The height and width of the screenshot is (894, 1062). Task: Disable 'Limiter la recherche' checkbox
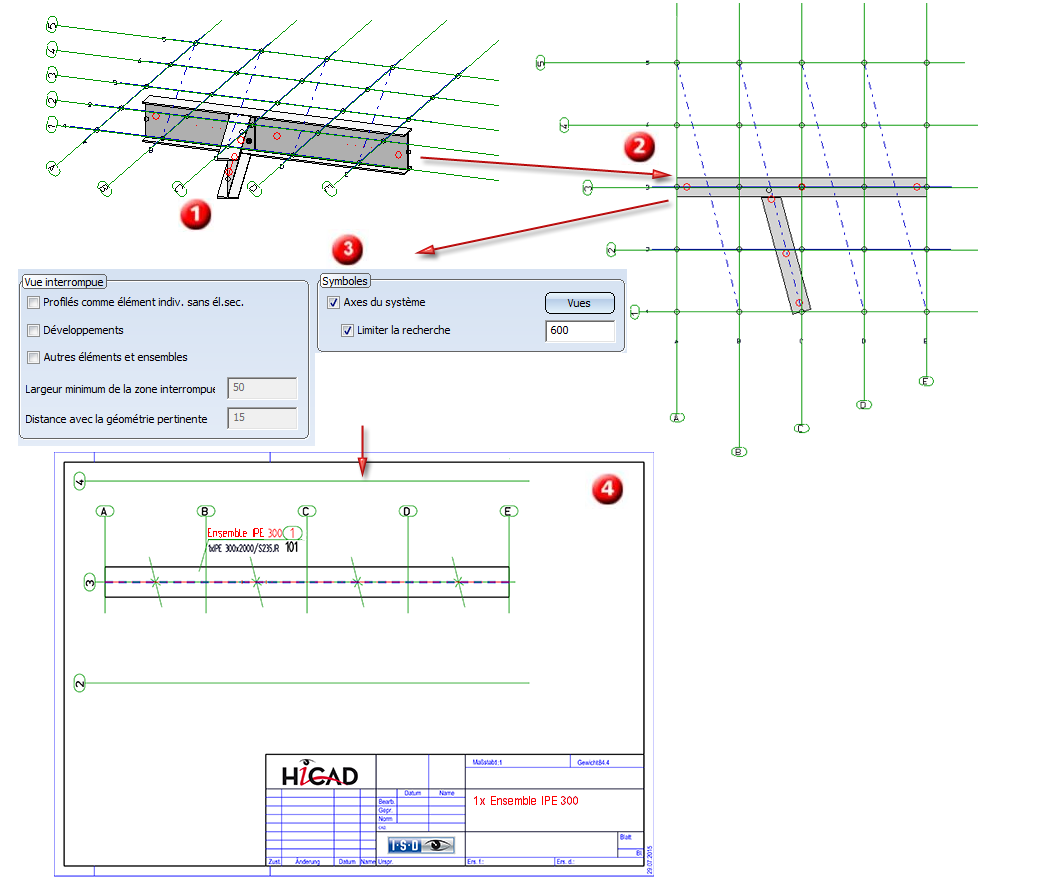click(348, 330)
